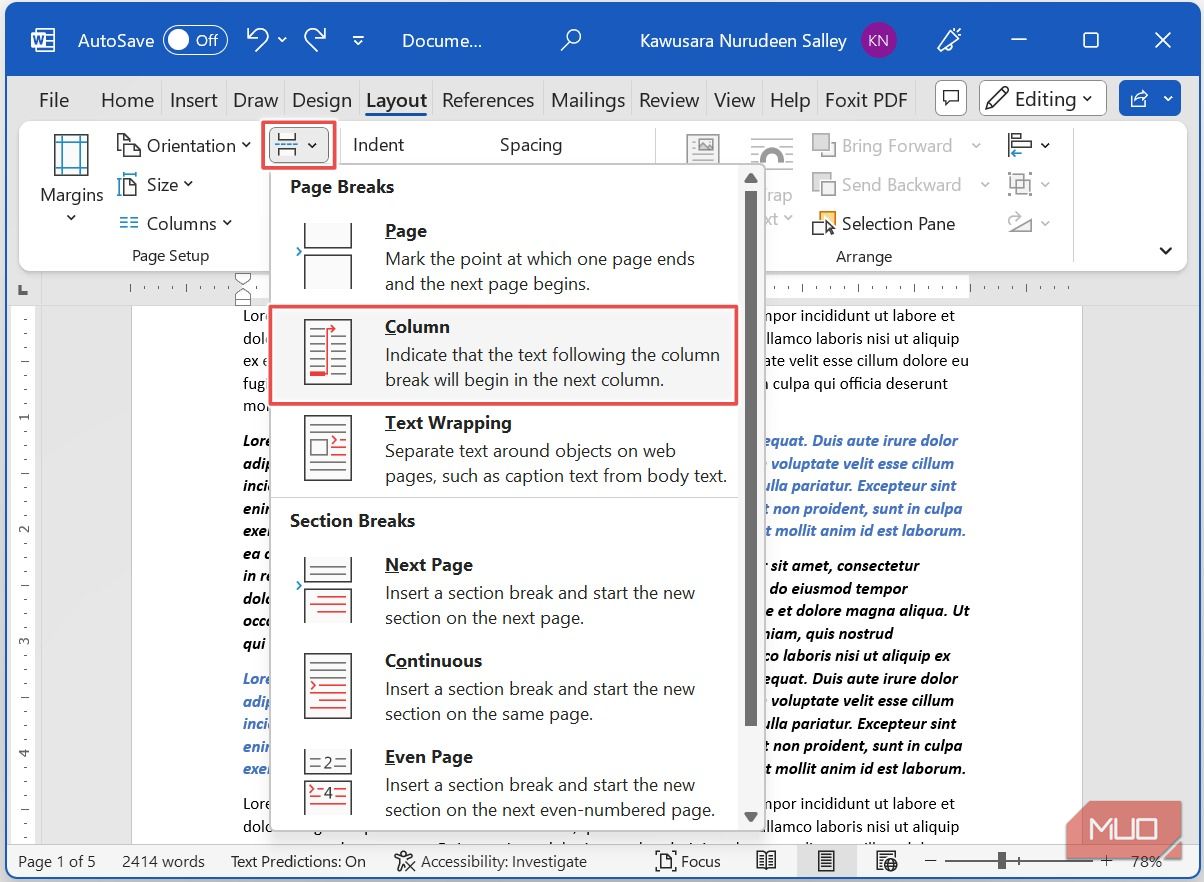1204x882 pixels.
Task: Open the Comments pane icon
Action: point(951,99)
